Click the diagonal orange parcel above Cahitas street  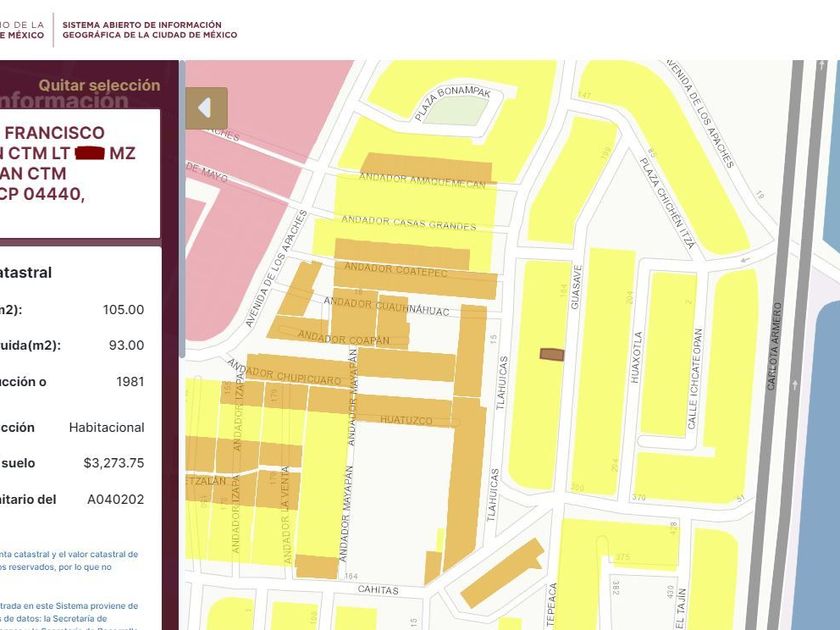point(500,575)
